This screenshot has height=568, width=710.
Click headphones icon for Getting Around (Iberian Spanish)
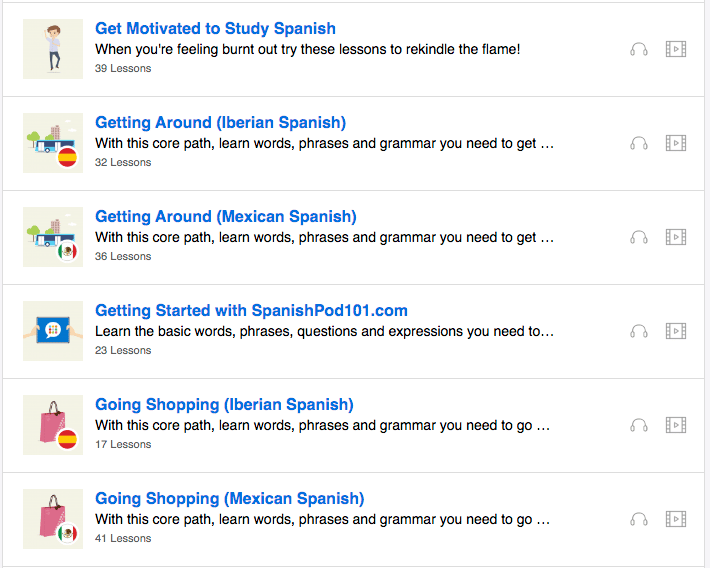pos(639,143)
